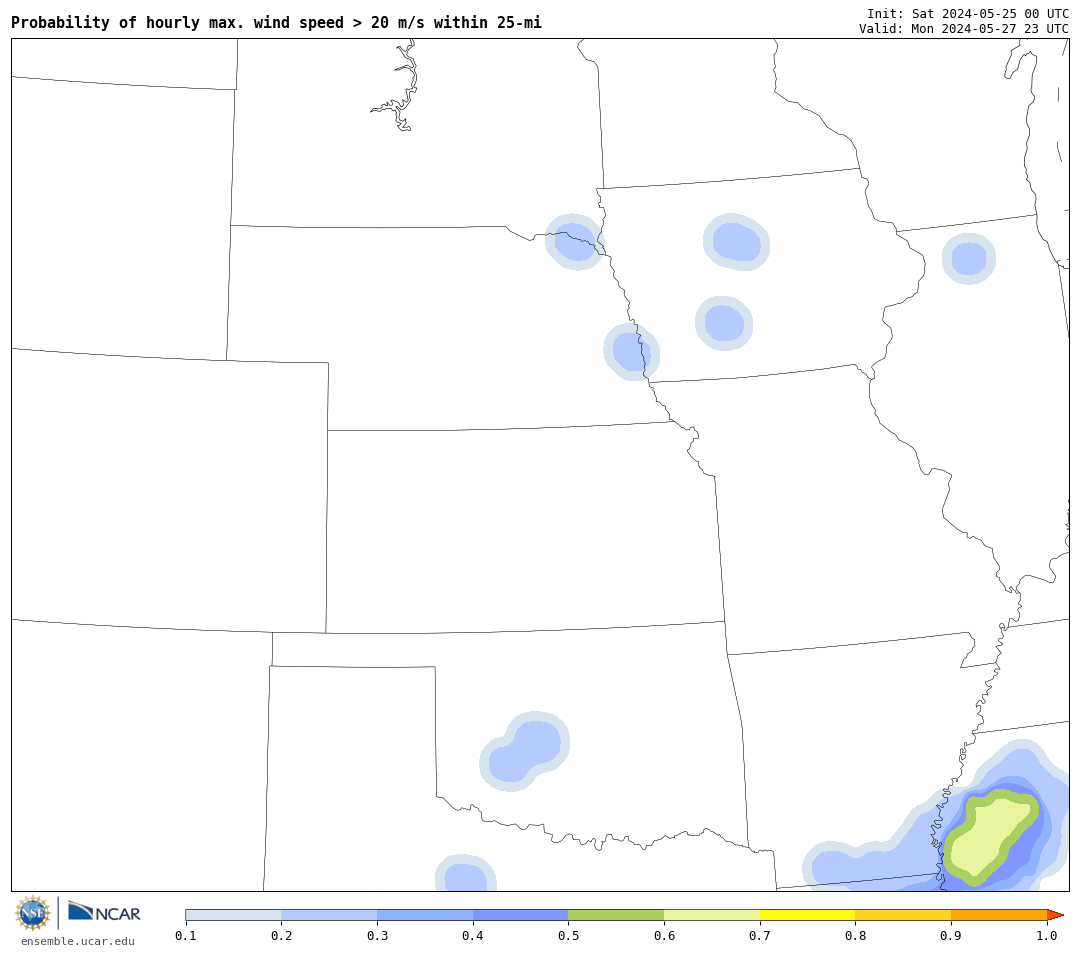The image size is (1080, 954).
Task: Click the yellow high-probability area over Mississippi
Action: [989, 837]
